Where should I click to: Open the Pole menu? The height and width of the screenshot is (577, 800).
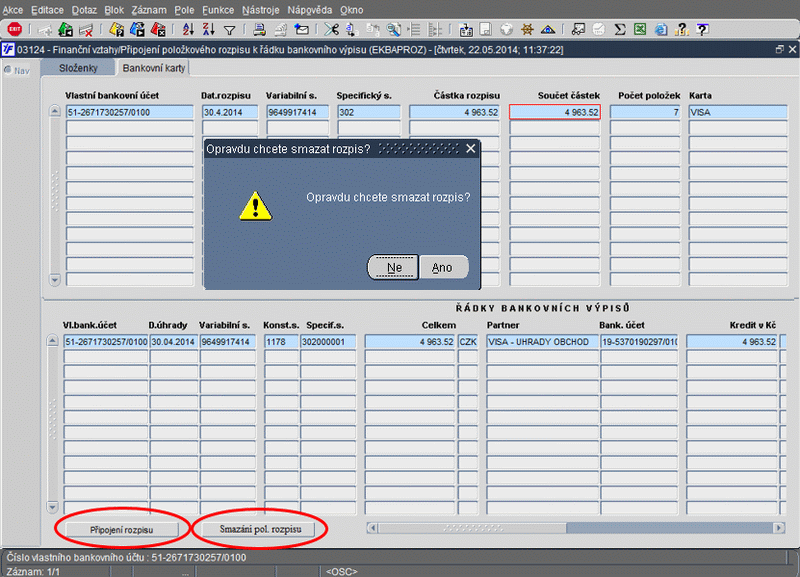(x=184, y=10)
